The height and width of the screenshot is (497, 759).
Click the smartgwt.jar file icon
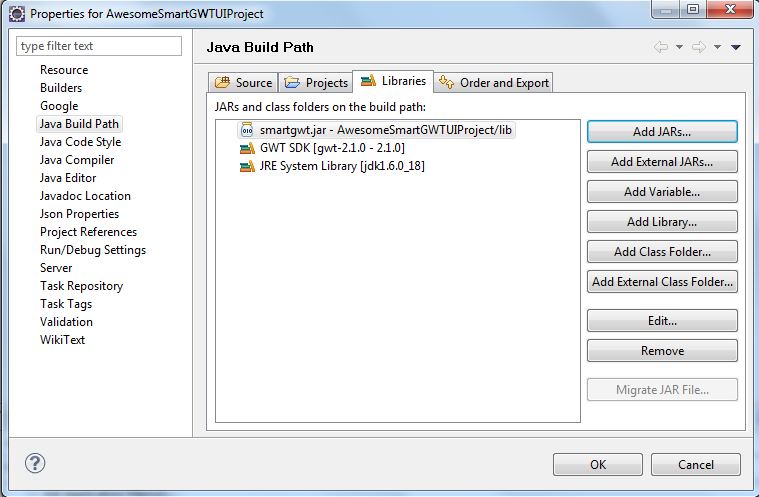247,130
